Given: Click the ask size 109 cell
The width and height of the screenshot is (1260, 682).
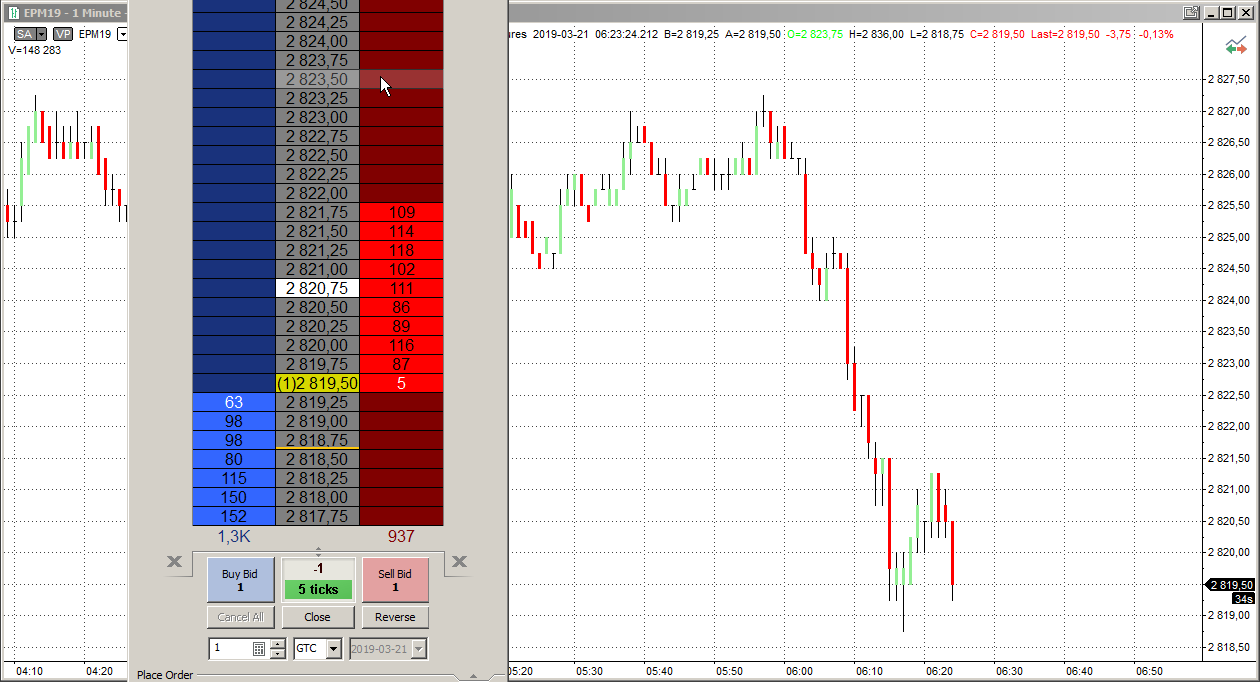Looking at the screenshot, I should click(x=401, y=212).
